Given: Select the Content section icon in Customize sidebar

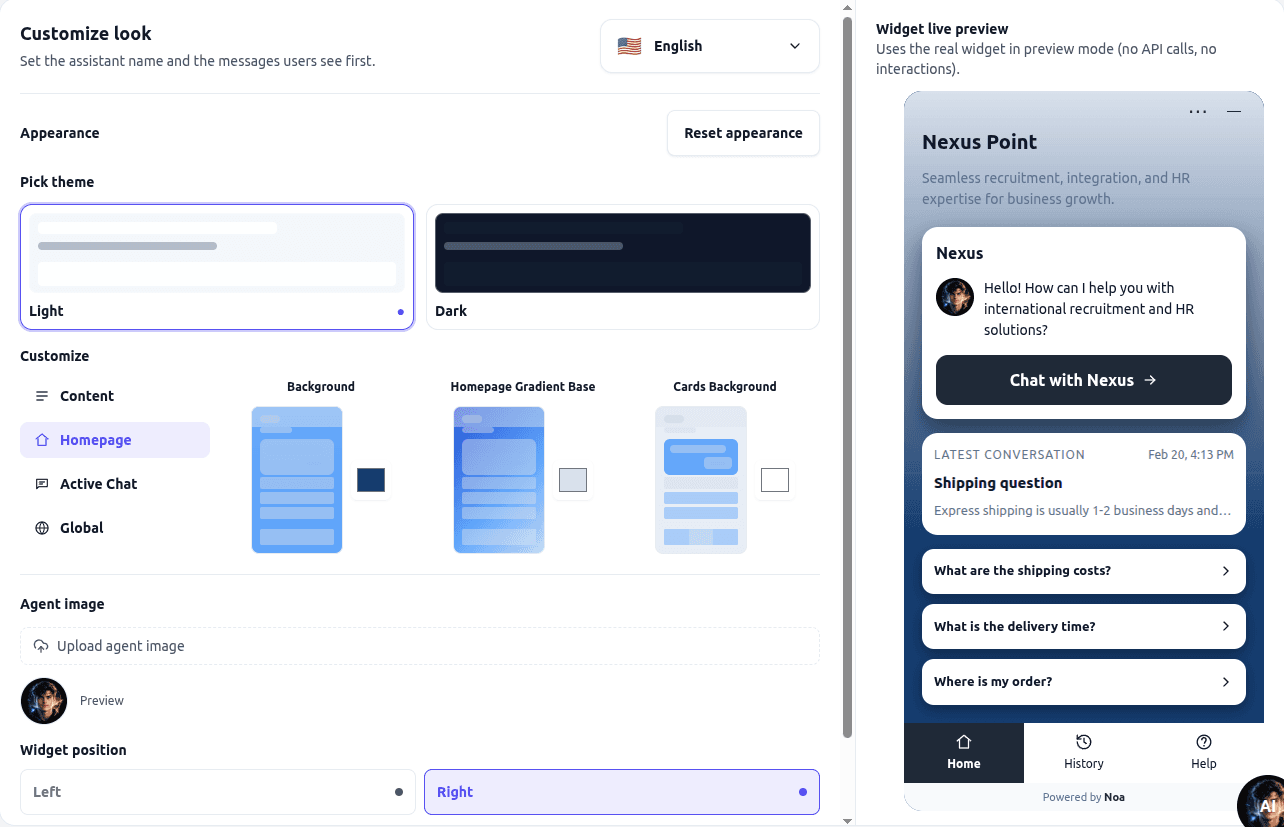Looking at the screenshot, I should tap(41, 395).
